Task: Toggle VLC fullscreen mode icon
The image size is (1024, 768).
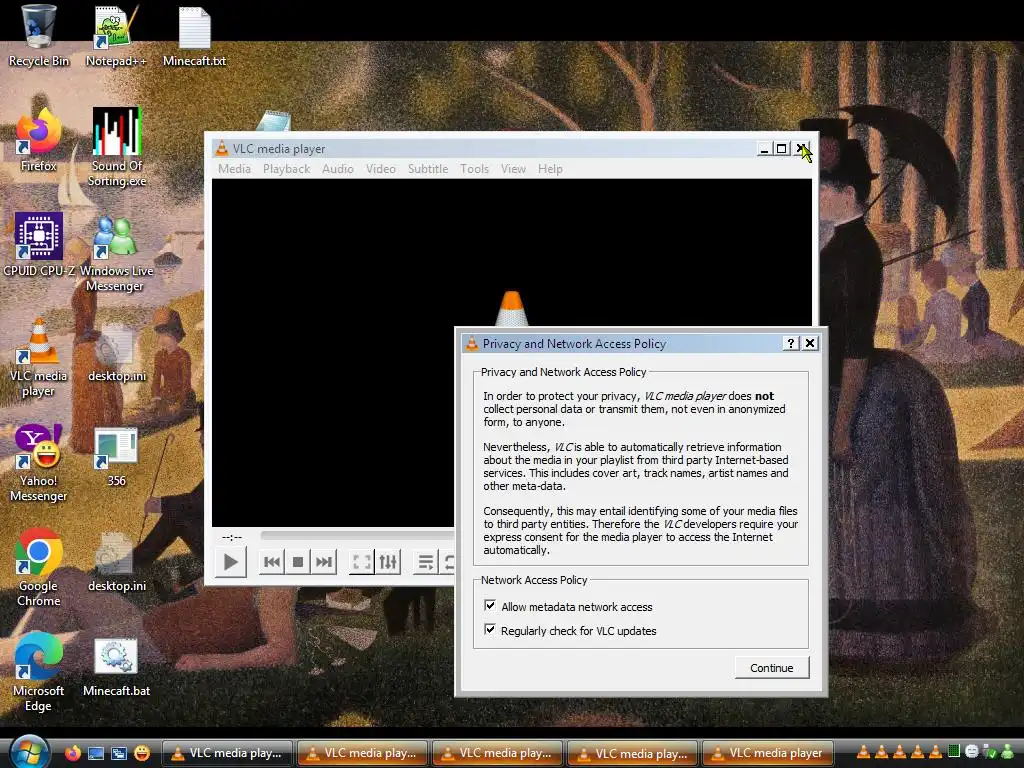Action: coord(362,562)
